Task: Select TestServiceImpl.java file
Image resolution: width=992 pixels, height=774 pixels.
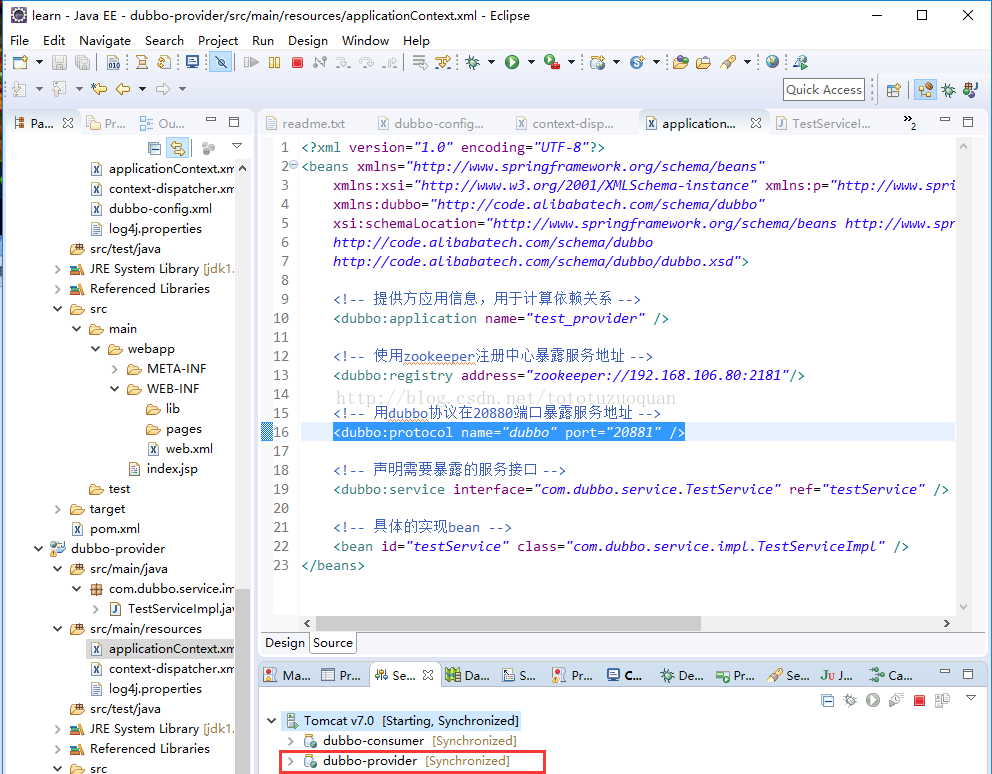Action: (x=171, y=609)
